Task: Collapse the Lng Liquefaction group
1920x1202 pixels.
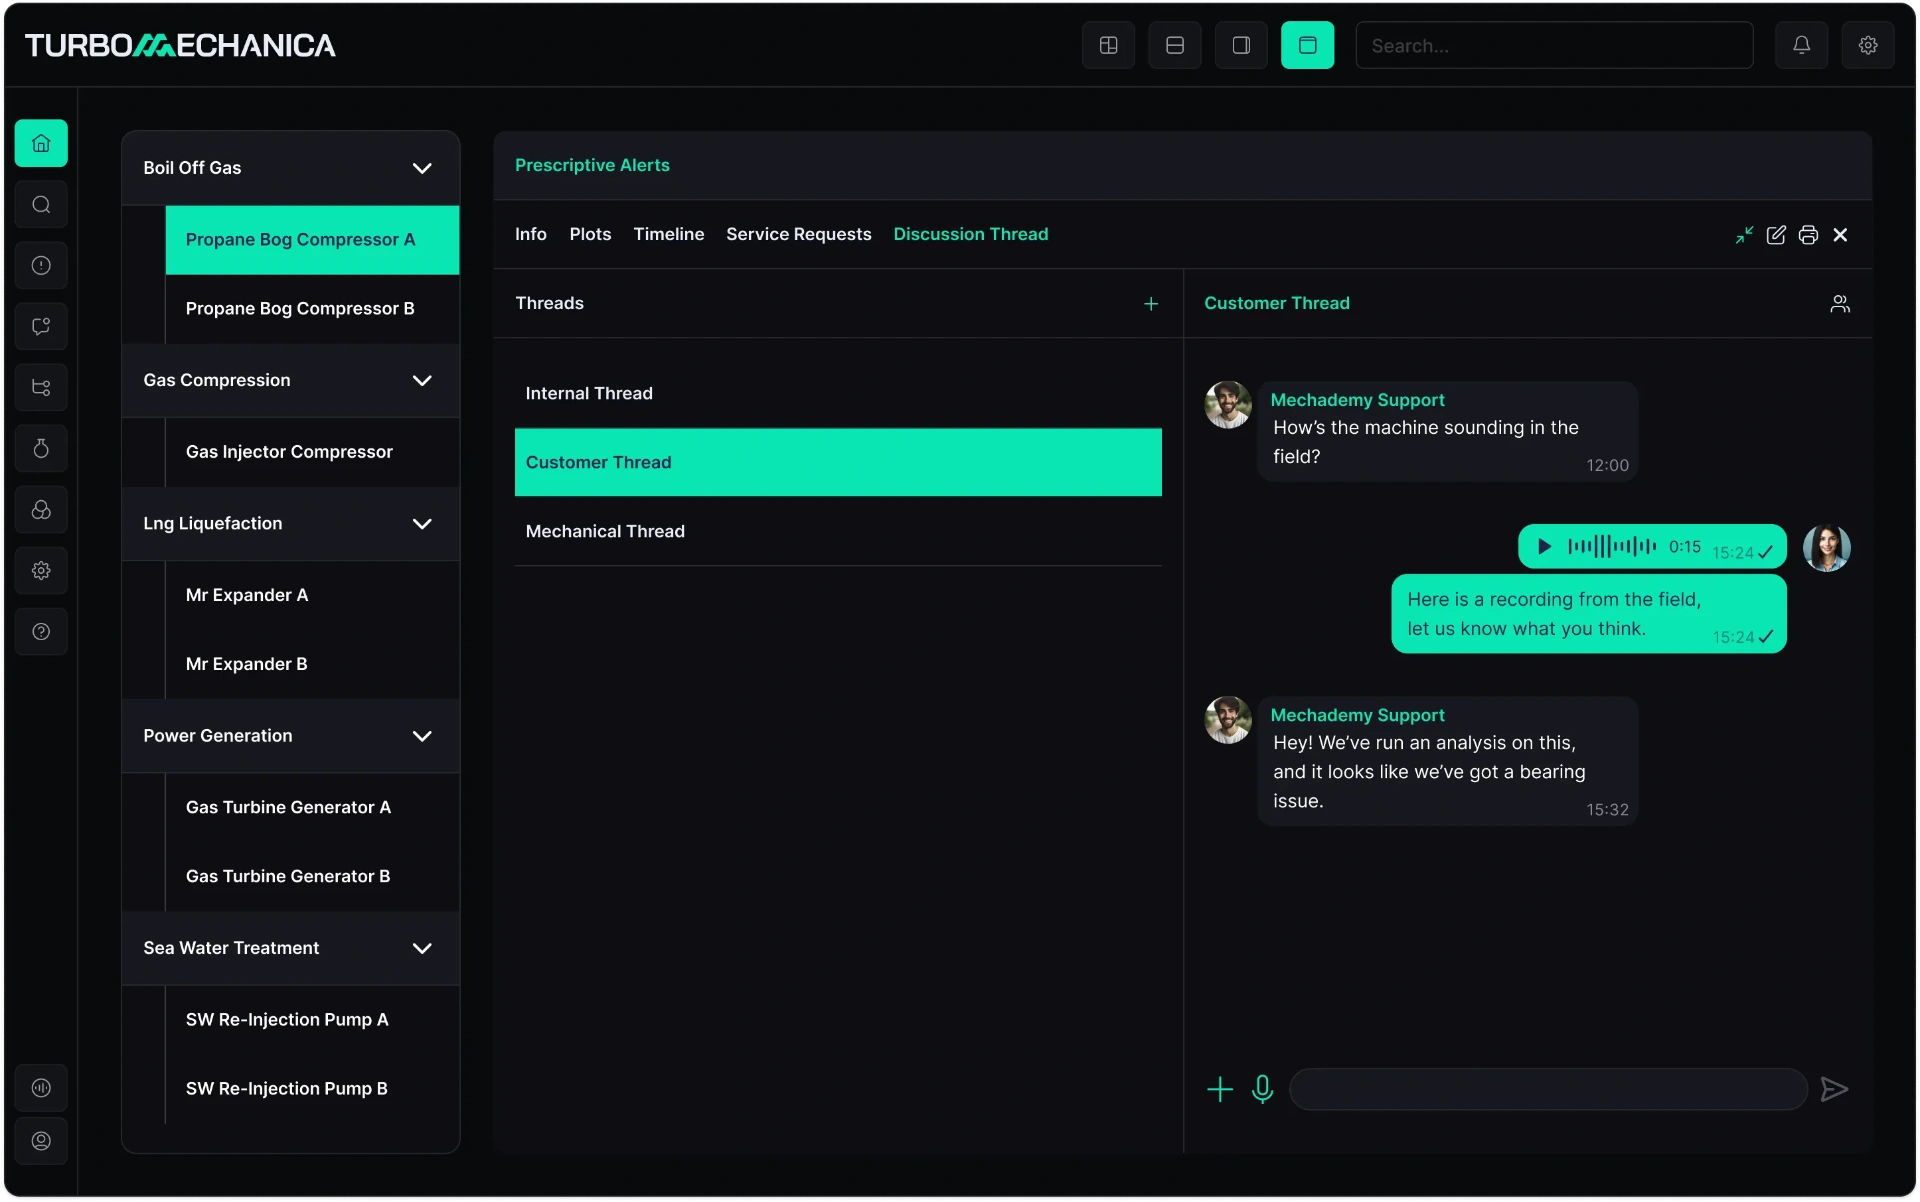Action: tap(422, 523)
